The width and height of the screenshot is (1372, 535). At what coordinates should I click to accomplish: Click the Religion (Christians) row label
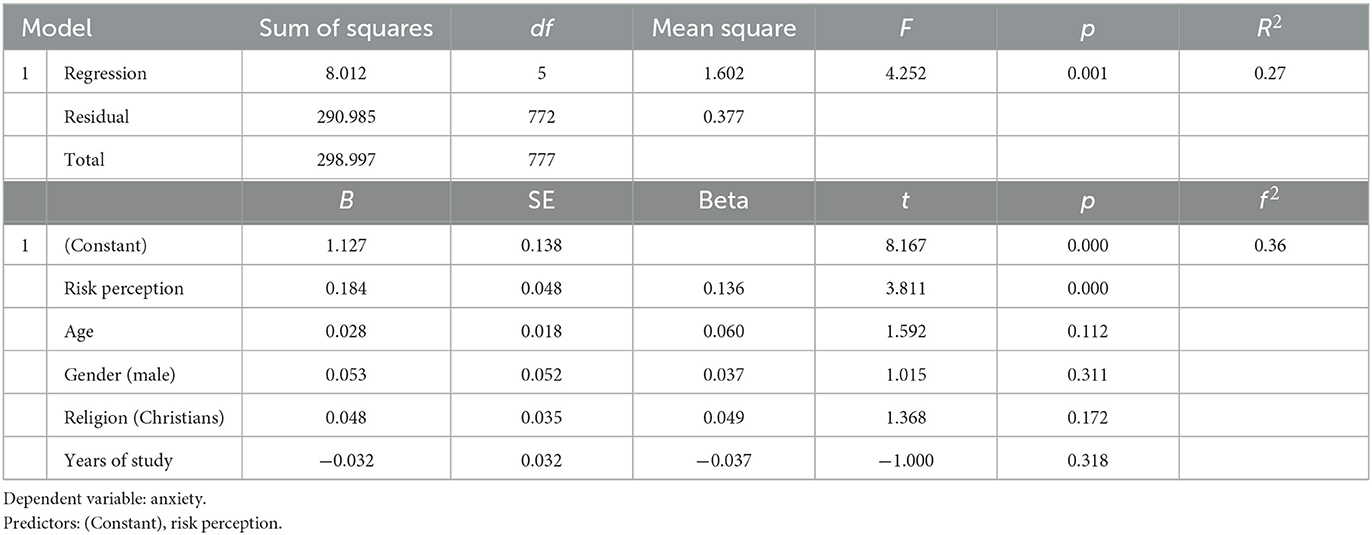pos(143,418)
